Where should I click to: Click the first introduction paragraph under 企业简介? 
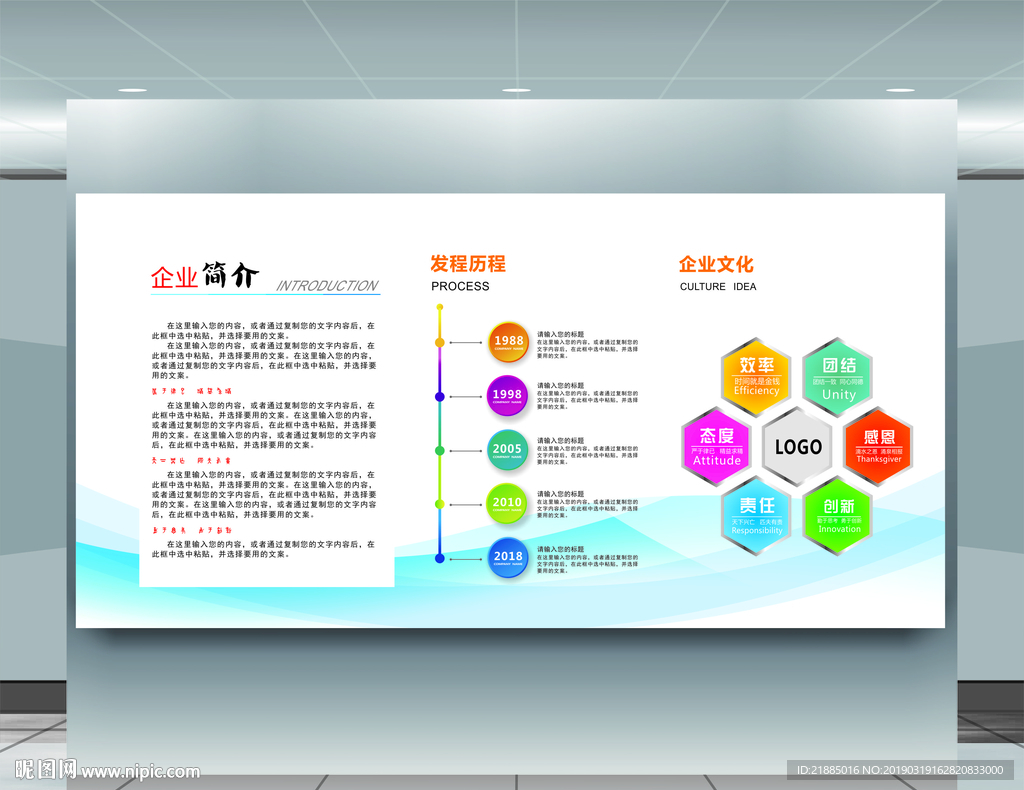[264, 330]
